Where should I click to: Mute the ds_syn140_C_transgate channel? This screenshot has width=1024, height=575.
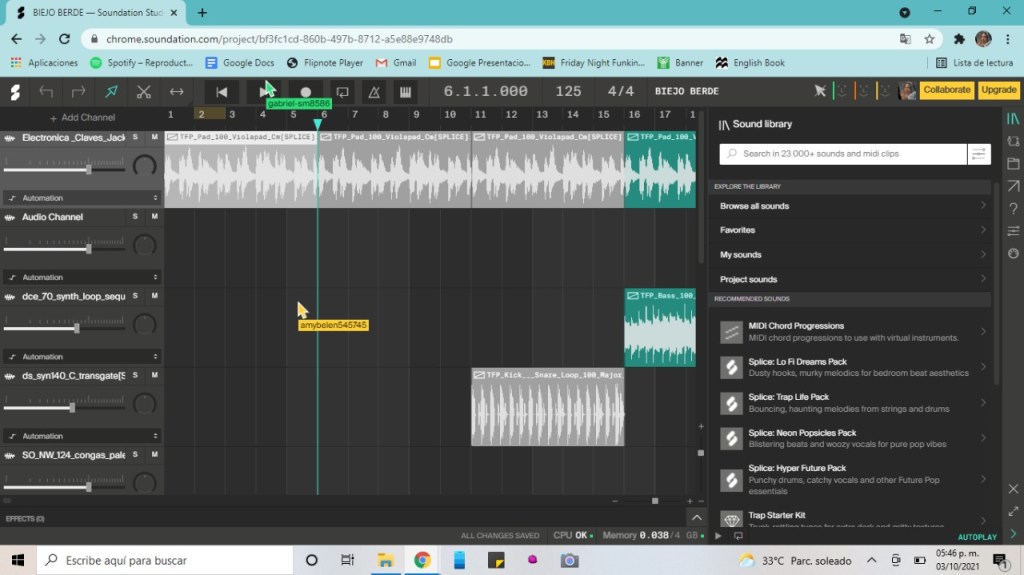[154, 376]
